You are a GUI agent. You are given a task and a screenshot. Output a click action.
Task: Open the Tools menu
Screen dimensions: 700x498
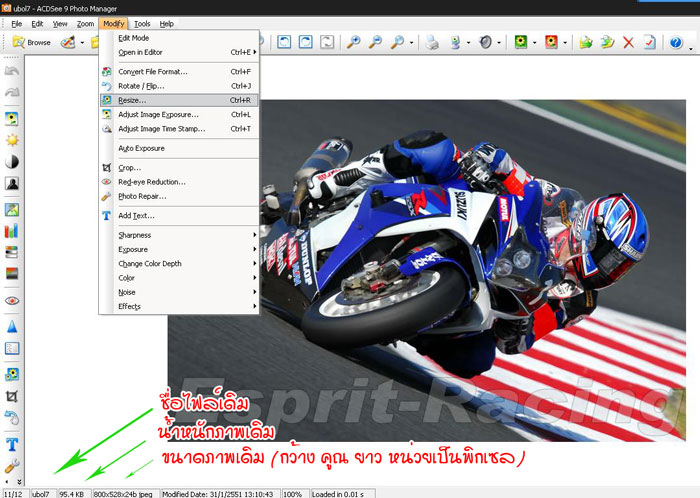(142, 23)
